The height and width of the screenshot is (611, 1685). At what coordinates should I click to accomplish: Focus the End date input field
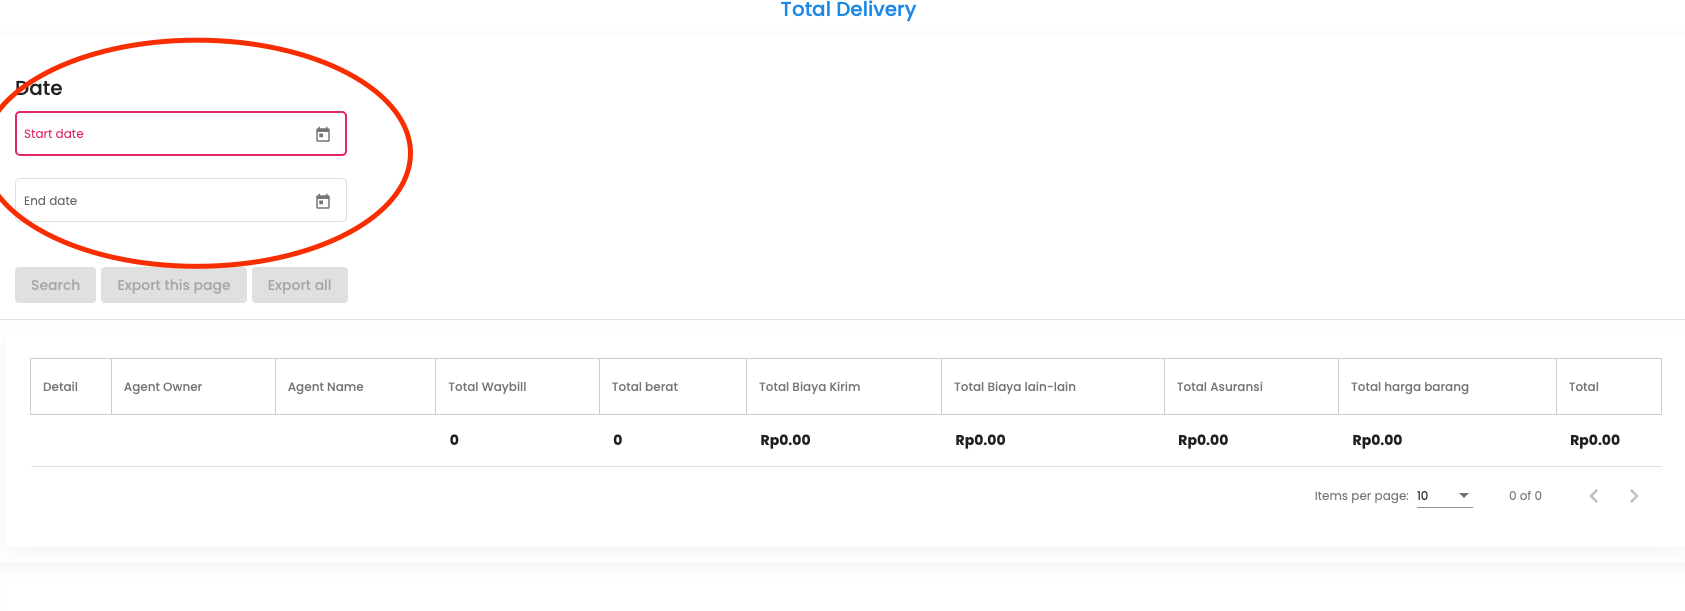[160, 201]
